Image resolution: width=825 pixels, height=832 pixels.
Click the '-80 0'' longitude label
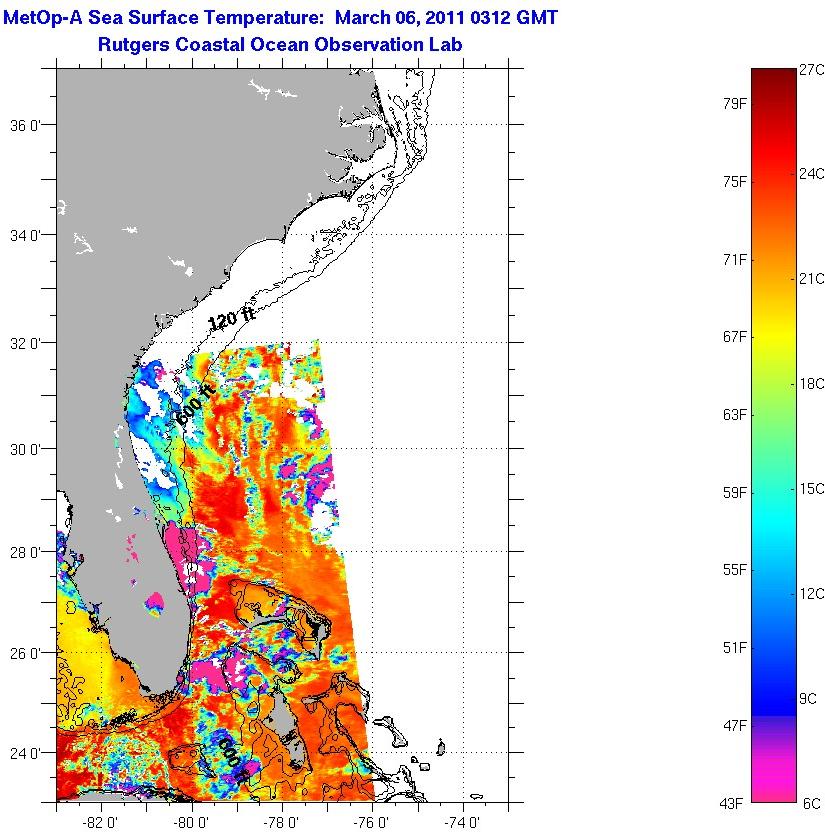[x=192, y=823]
